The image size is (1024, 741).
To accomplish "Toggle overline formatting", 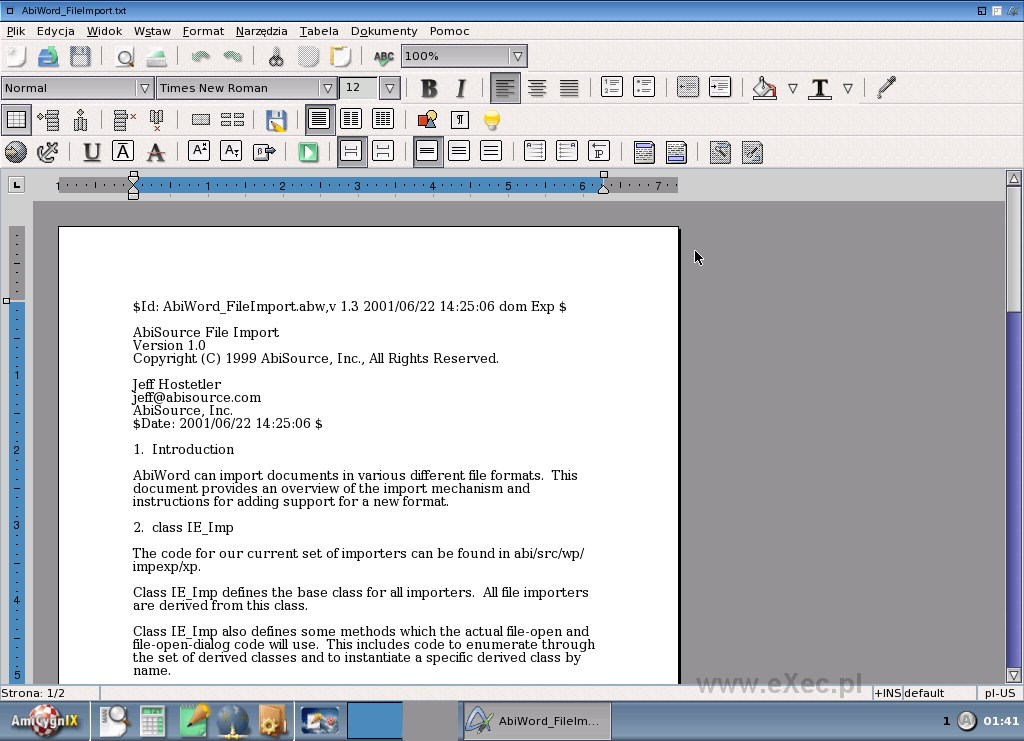I will (x=123, y=152).
